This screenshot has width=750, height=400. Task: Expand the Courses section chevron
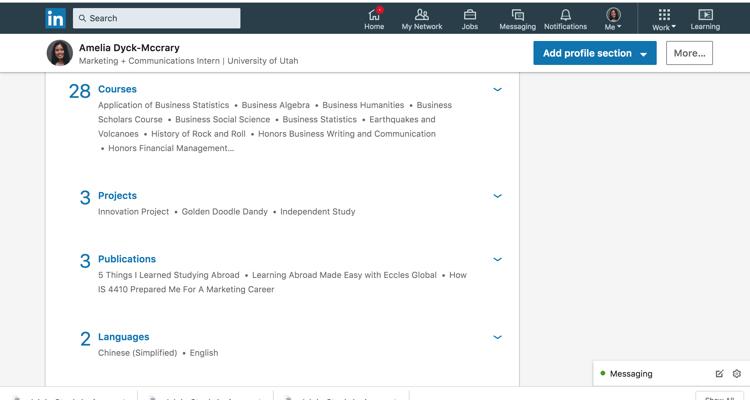pos(497,90)
